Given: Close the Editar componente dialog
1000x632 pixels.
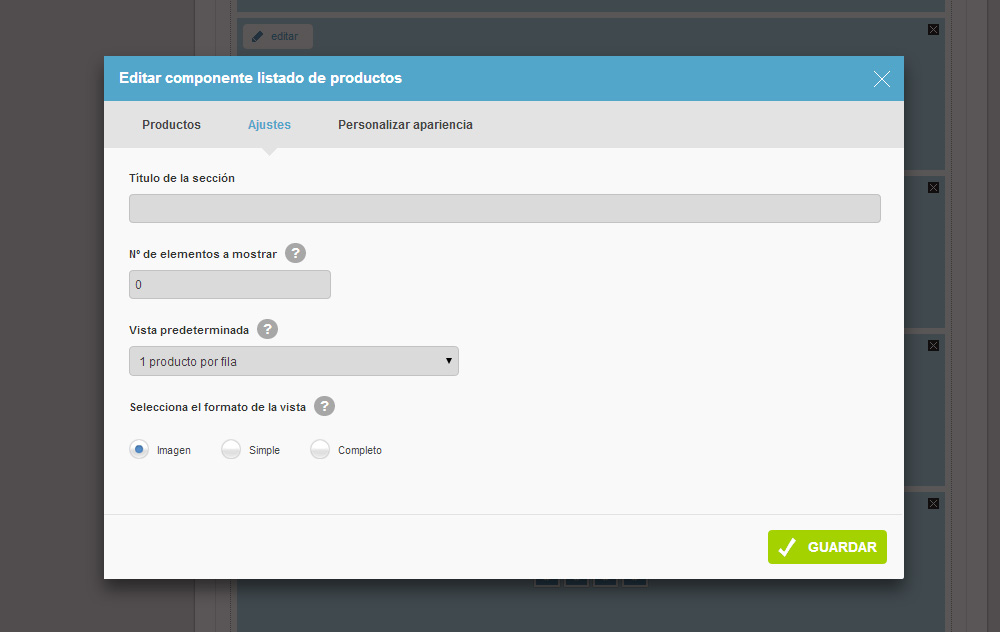Looking at the screenshot, I should pyautogui.click(x=881, y=78).
